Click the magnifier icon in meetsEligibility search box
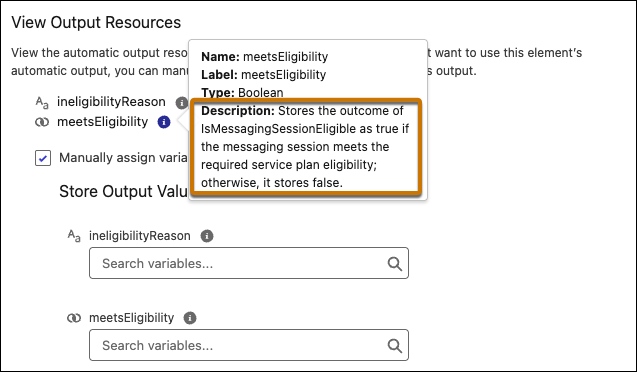The height and width of the screenshot is (372, 637). click(394, 346)
